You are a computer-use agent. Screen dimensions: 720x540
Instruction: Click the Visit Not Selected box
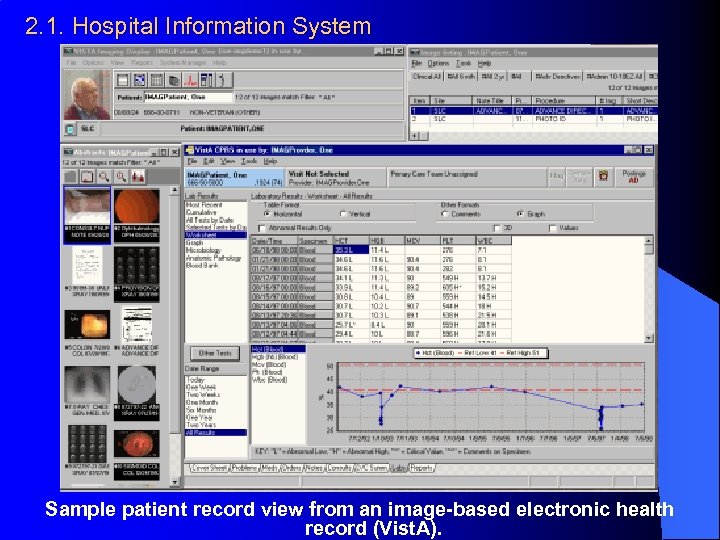pyautogui.click(x=336, y=178)
